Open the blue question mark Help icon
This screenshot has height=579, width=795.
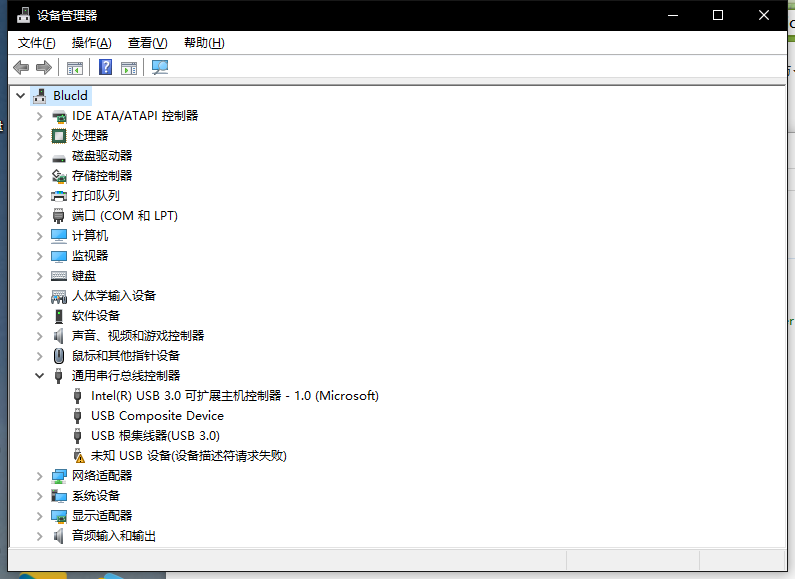105,67
